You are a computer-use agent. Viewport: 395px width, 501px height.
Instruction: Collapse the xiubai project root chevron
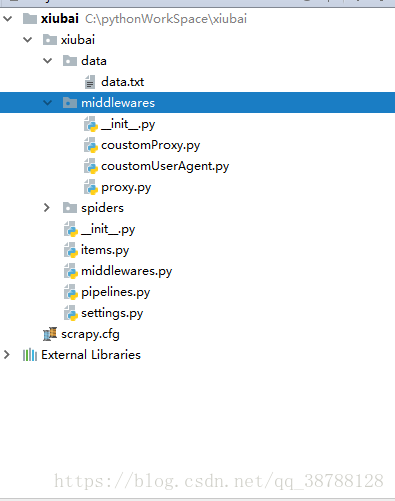click(x=7, y=19)
